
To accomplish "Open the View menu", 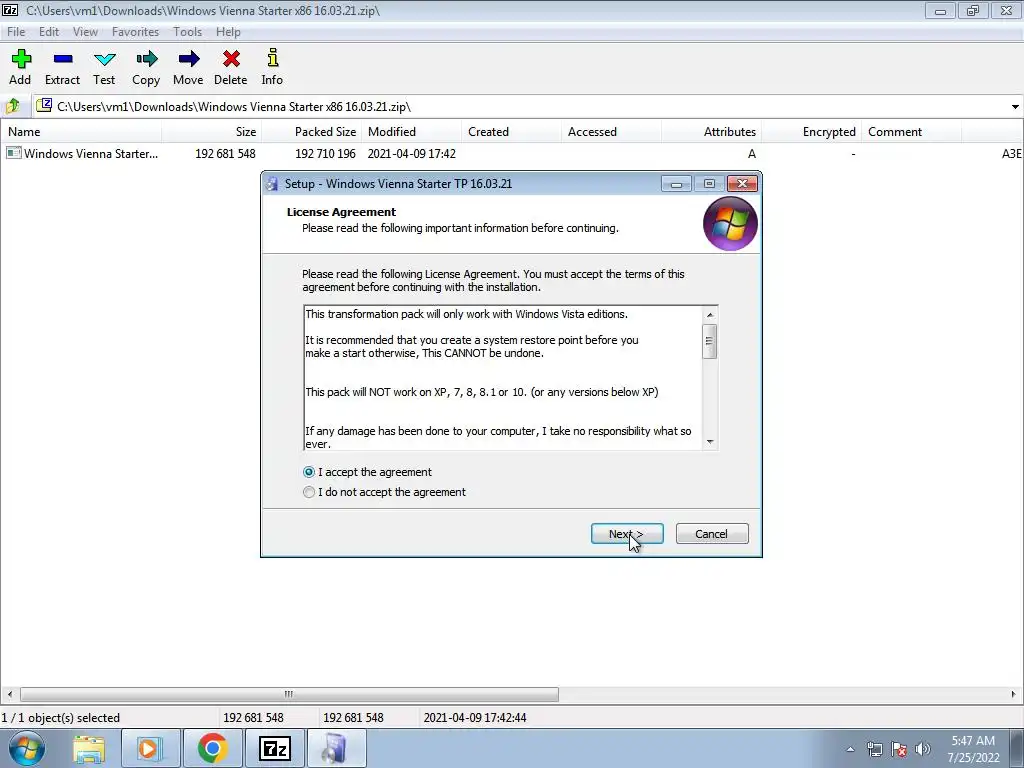I will click(85, 31).
